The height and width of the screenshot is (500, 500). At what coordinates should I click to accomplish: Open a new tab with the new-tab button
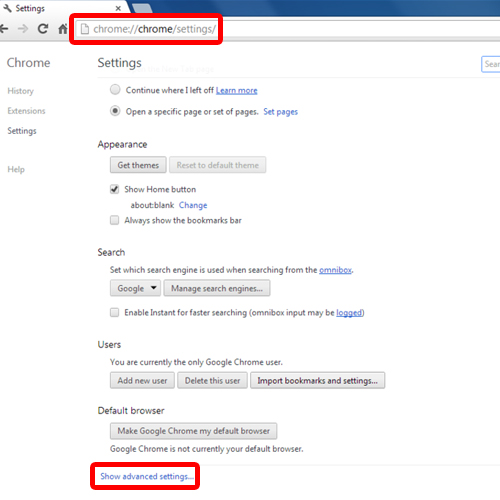142,8
